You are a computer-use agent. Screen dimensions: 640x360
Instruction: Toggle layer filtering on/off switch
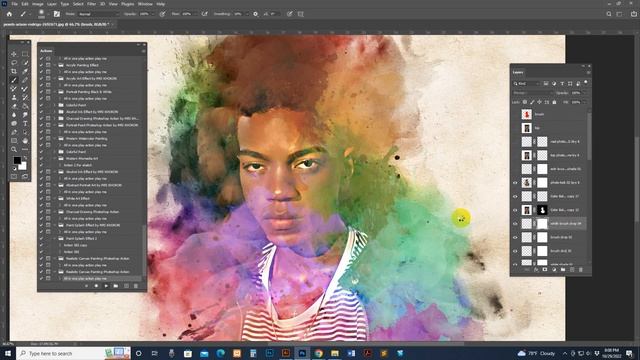tap(586, 82)
